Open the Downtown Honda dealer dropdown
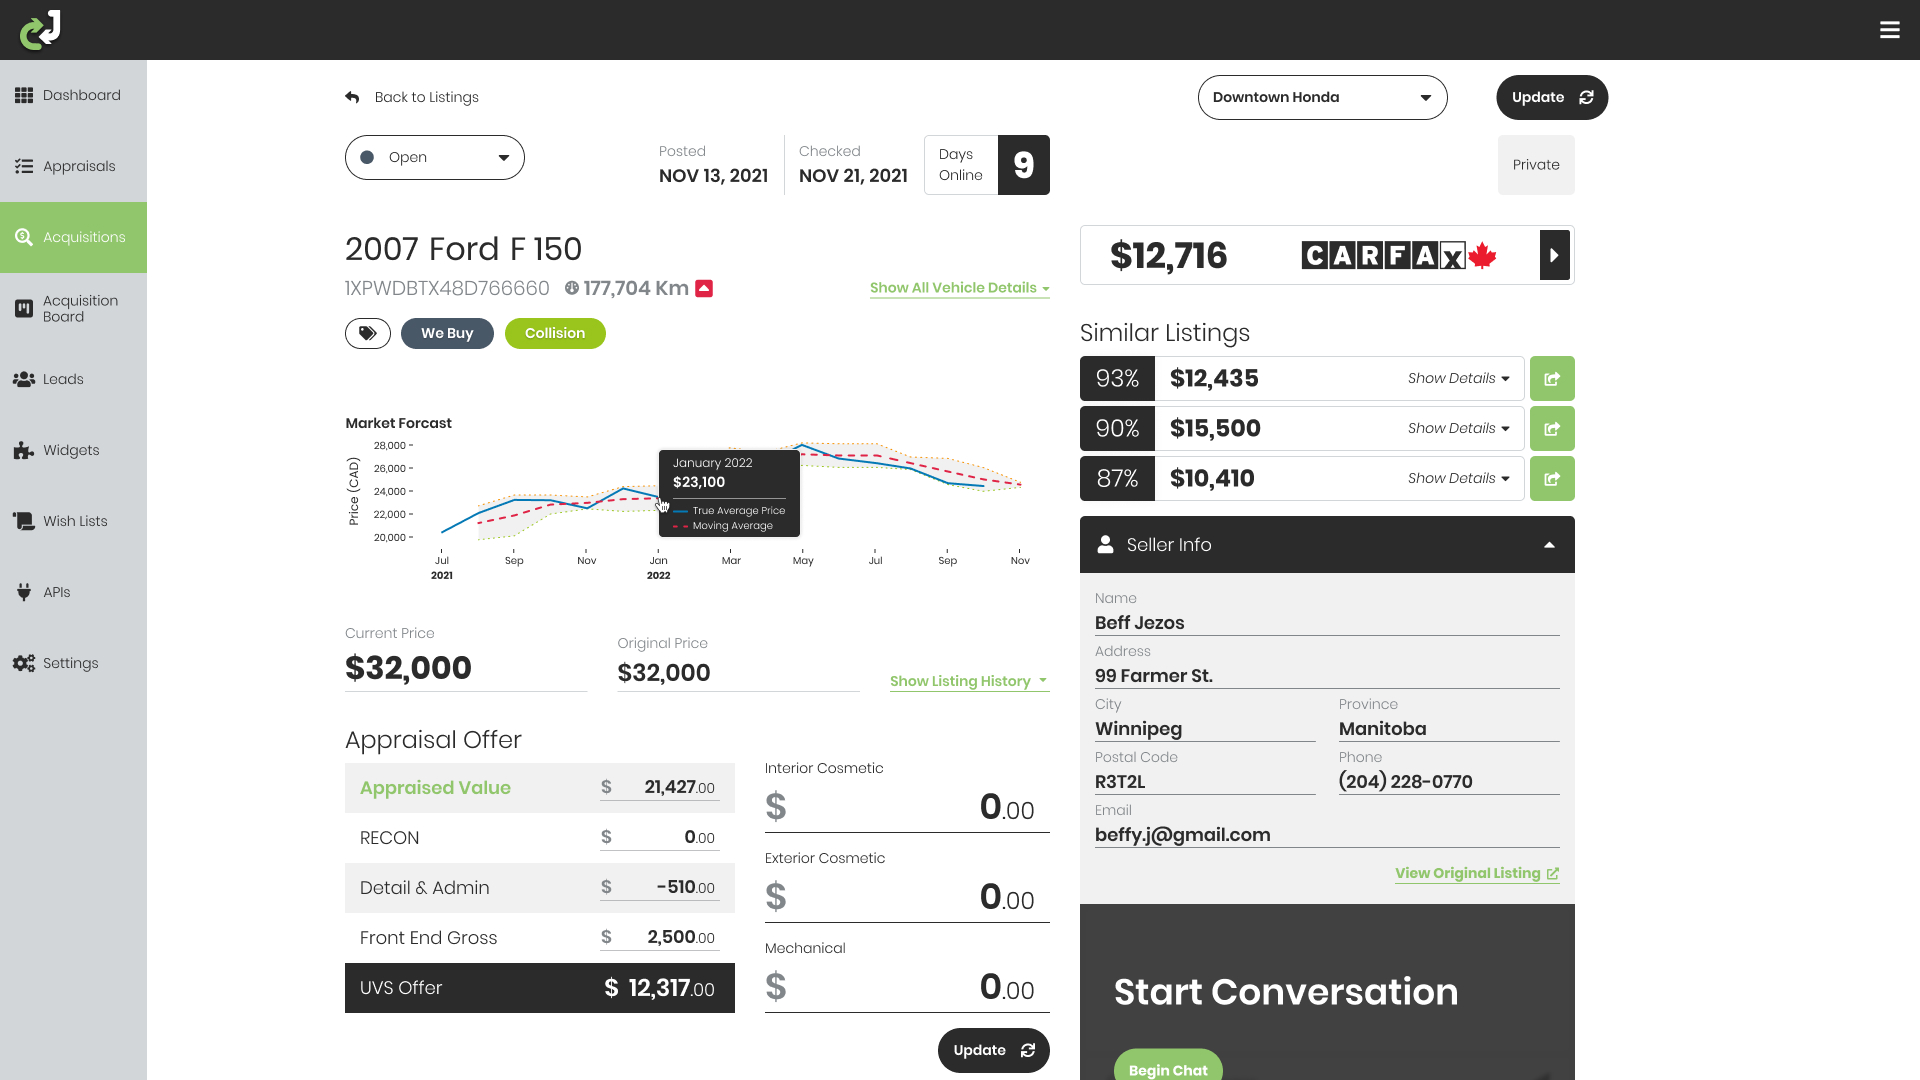 [x=1322, y=97]
